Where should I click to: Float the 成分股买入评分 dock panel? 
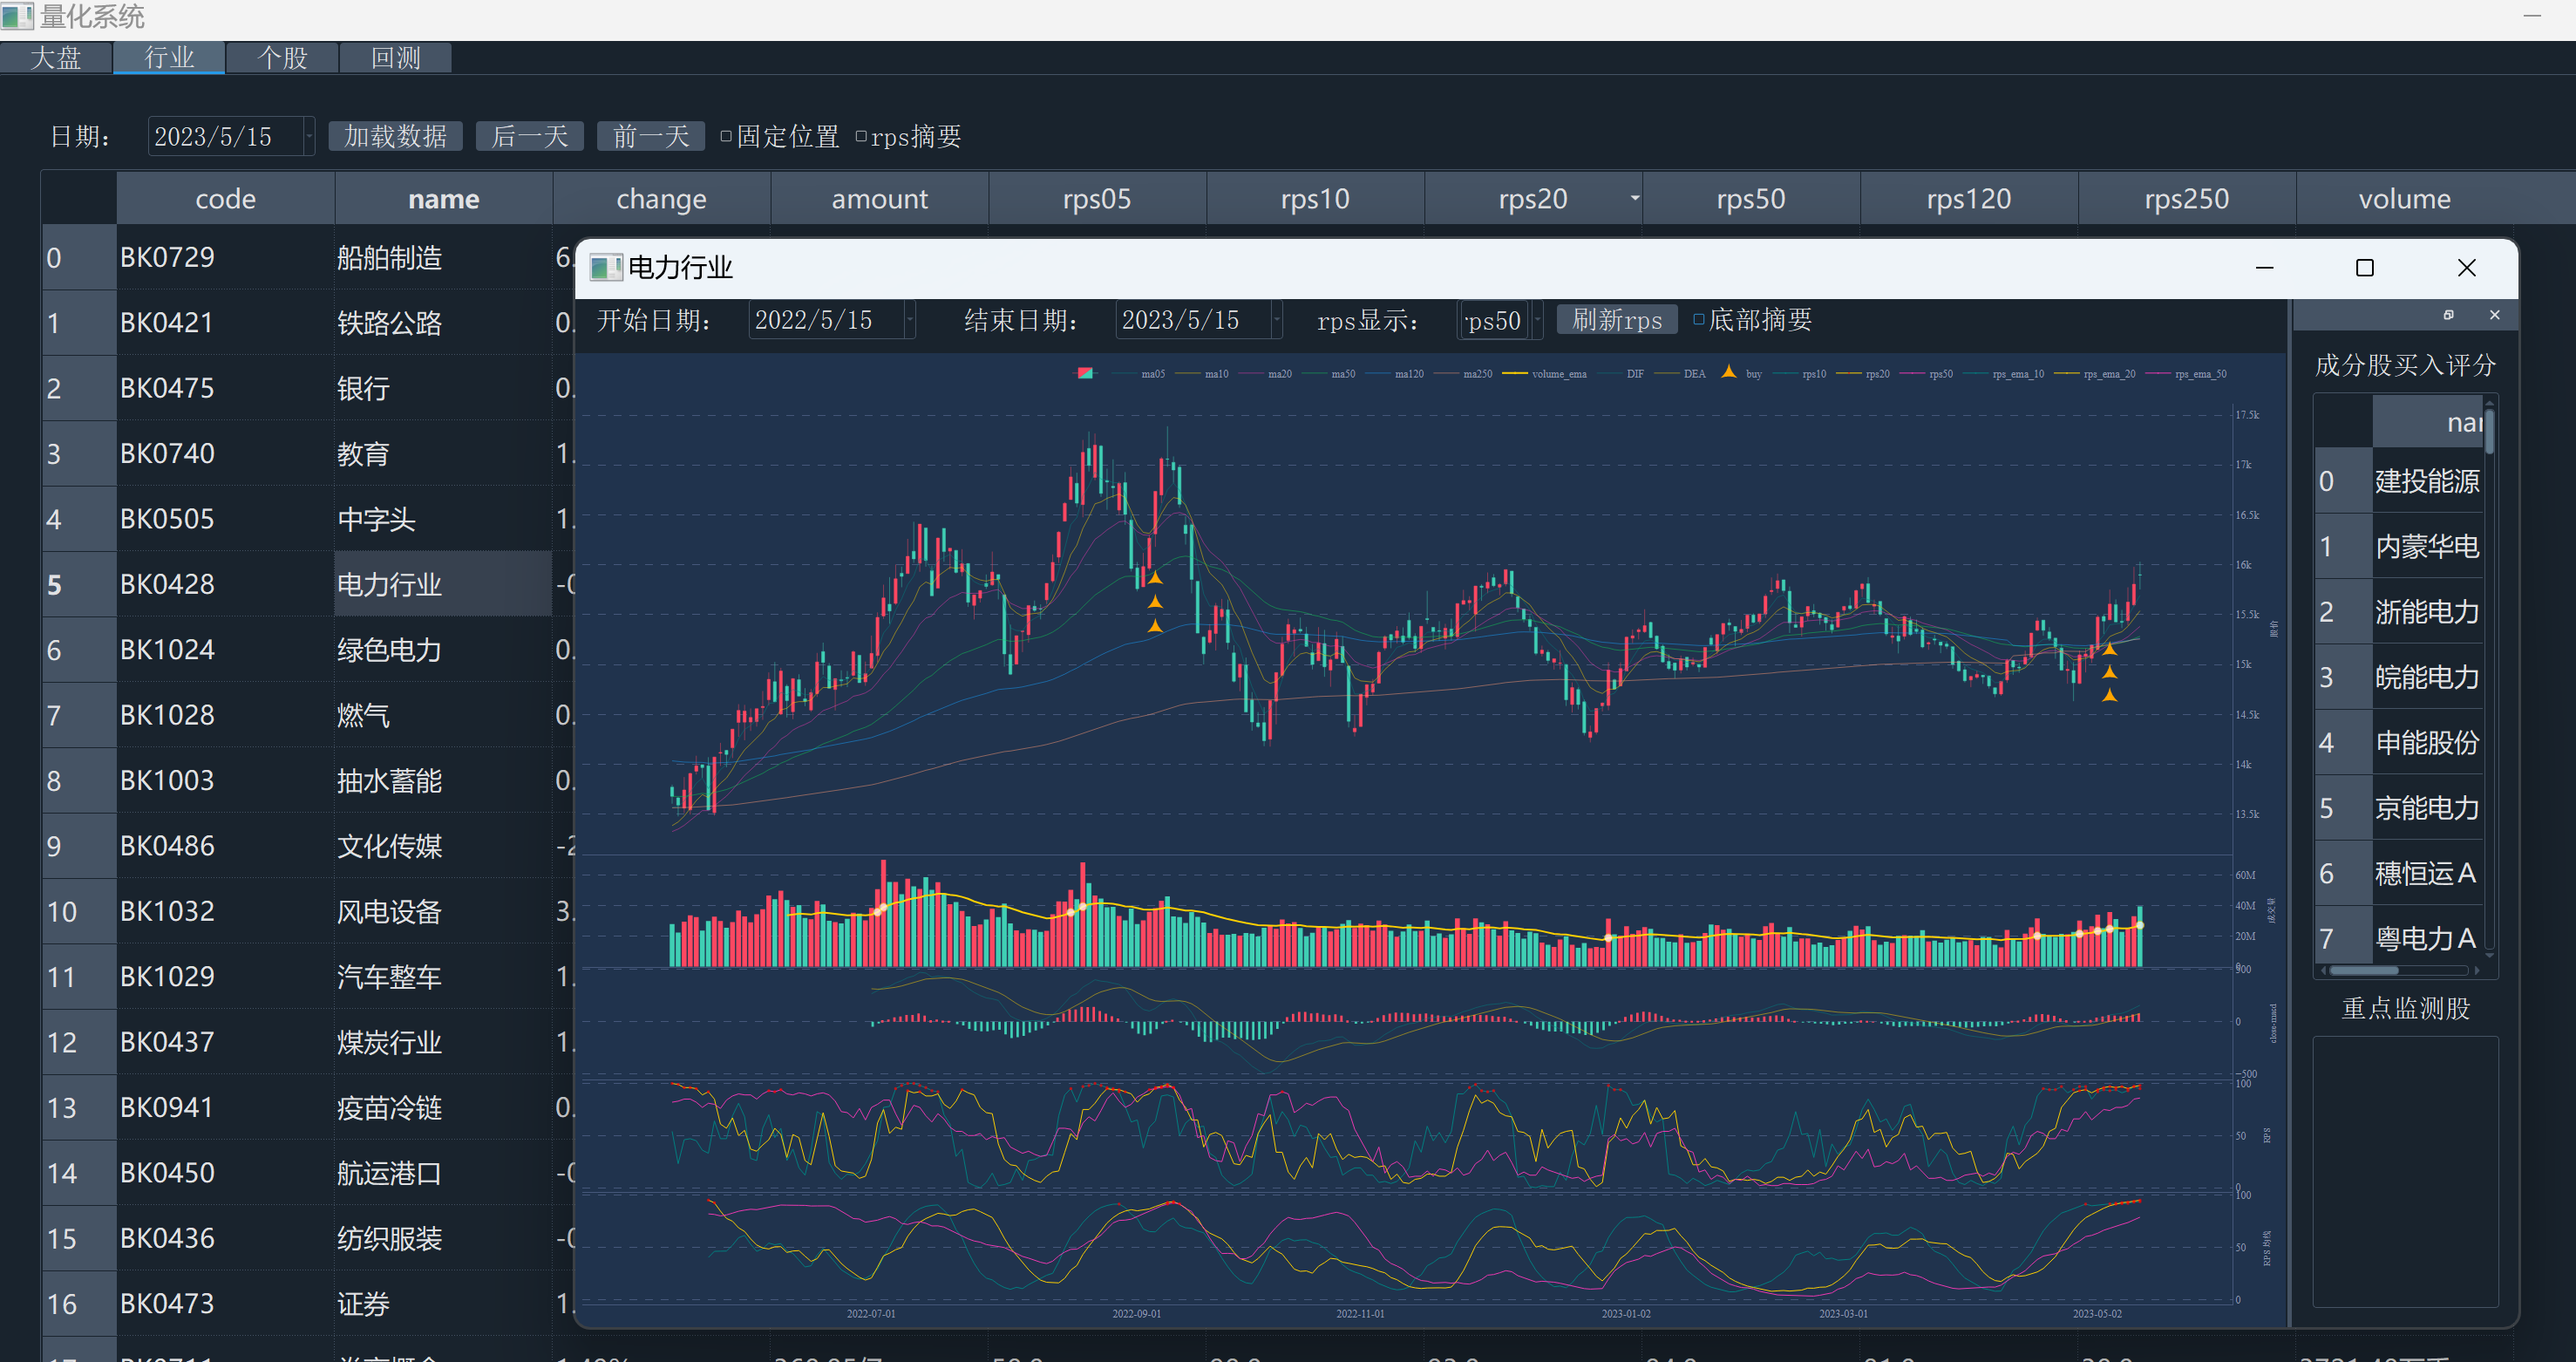tap(2448, 315)
